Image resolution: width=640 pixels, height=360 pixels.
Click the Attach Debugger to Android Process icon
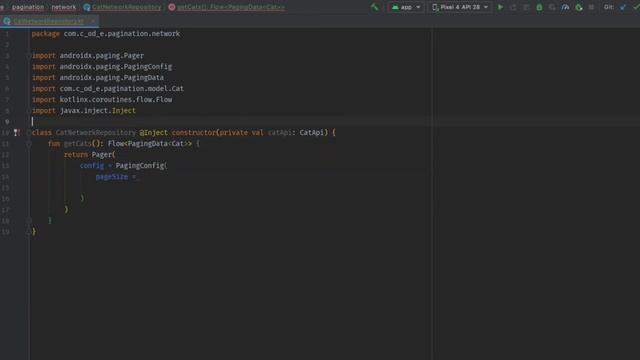coord(579,7)
